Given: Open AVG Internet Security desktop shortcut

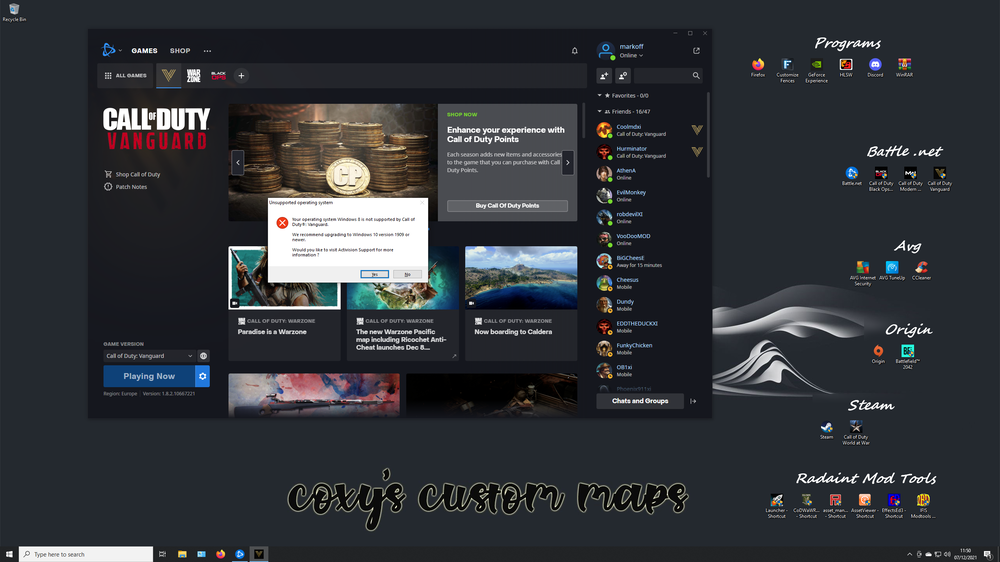Looking at the screenshot, I should 862,273.
